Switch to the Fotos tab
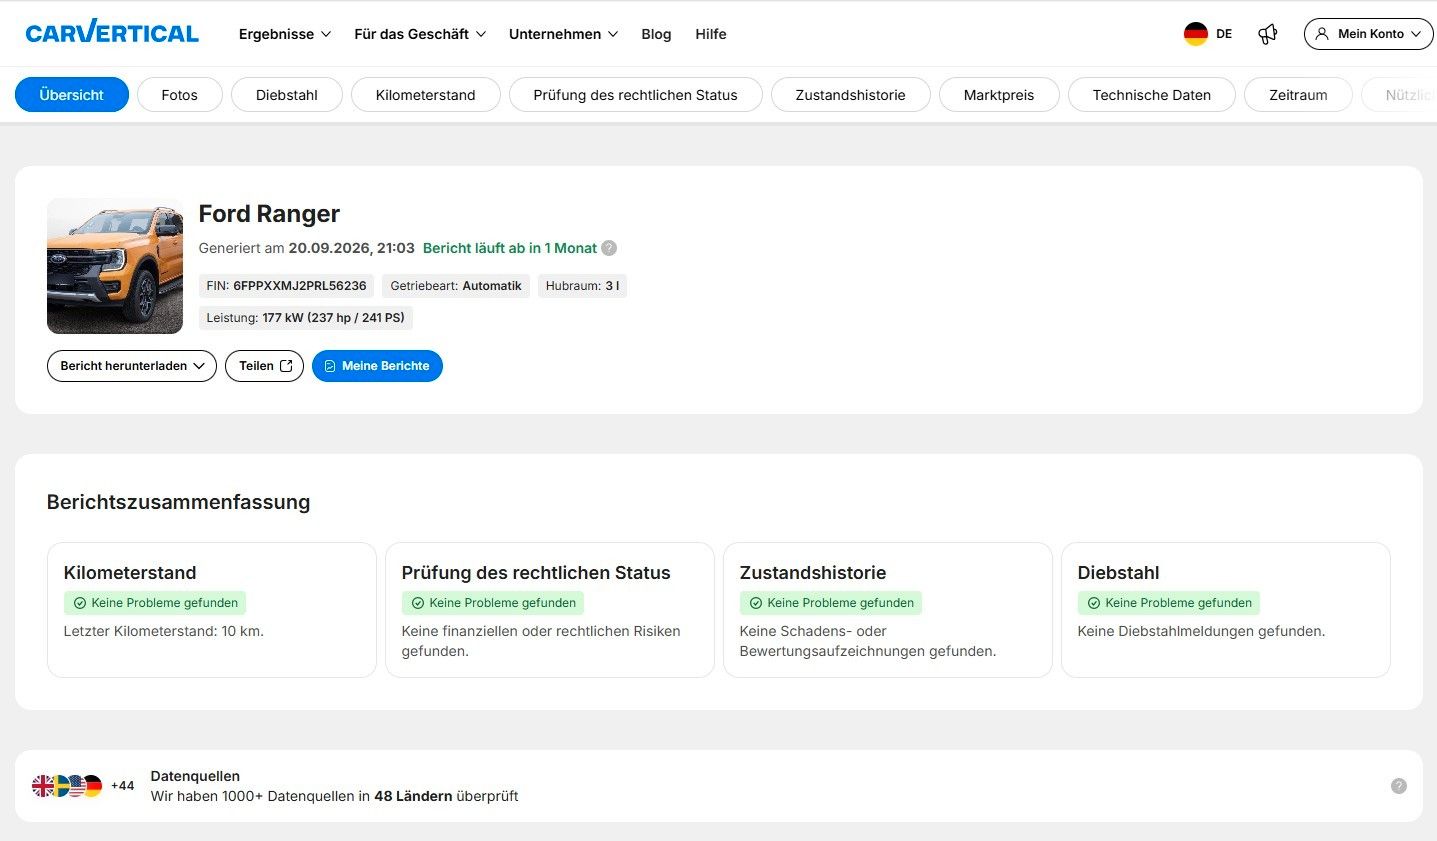Viewport: 1437px width, 841px height. [180, 95]
